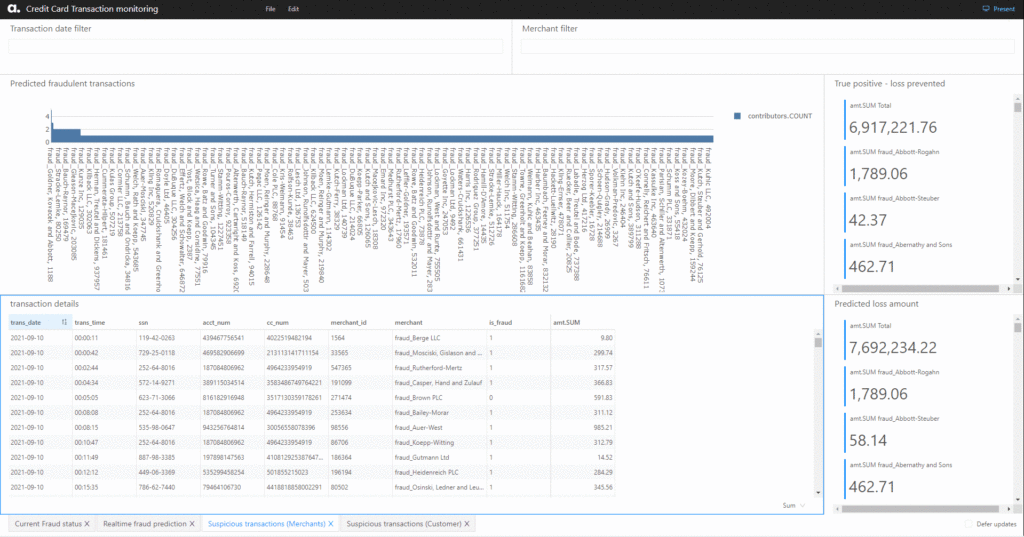Click ssn cell 119-42-0263
The image size is (1024, 537).
(156, 338)
